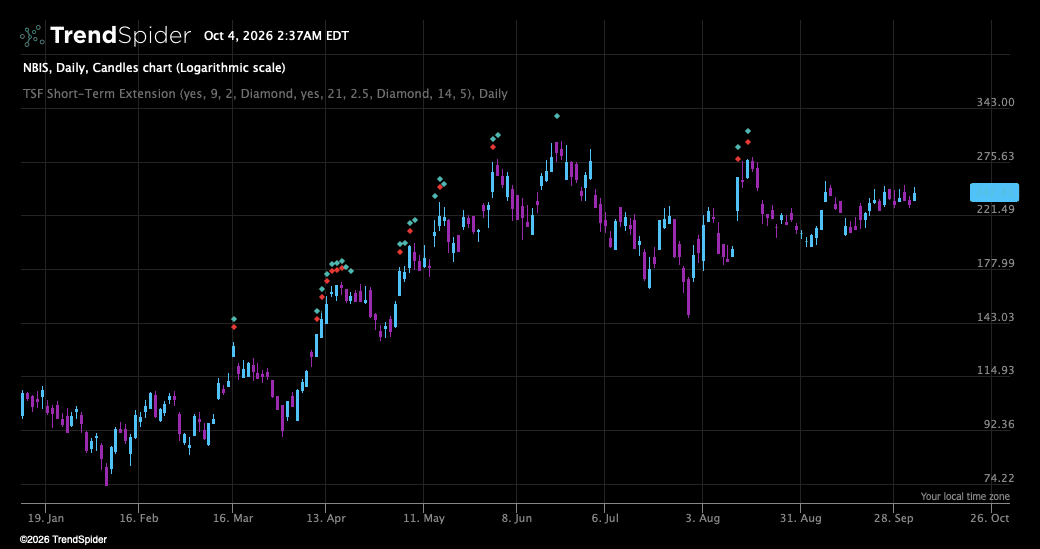Image resolution: width=1040 pixels, height=549 pixels.
Task: Open the TSF Short-Term Extension indicator label
Action: click(x=265, y=93)
